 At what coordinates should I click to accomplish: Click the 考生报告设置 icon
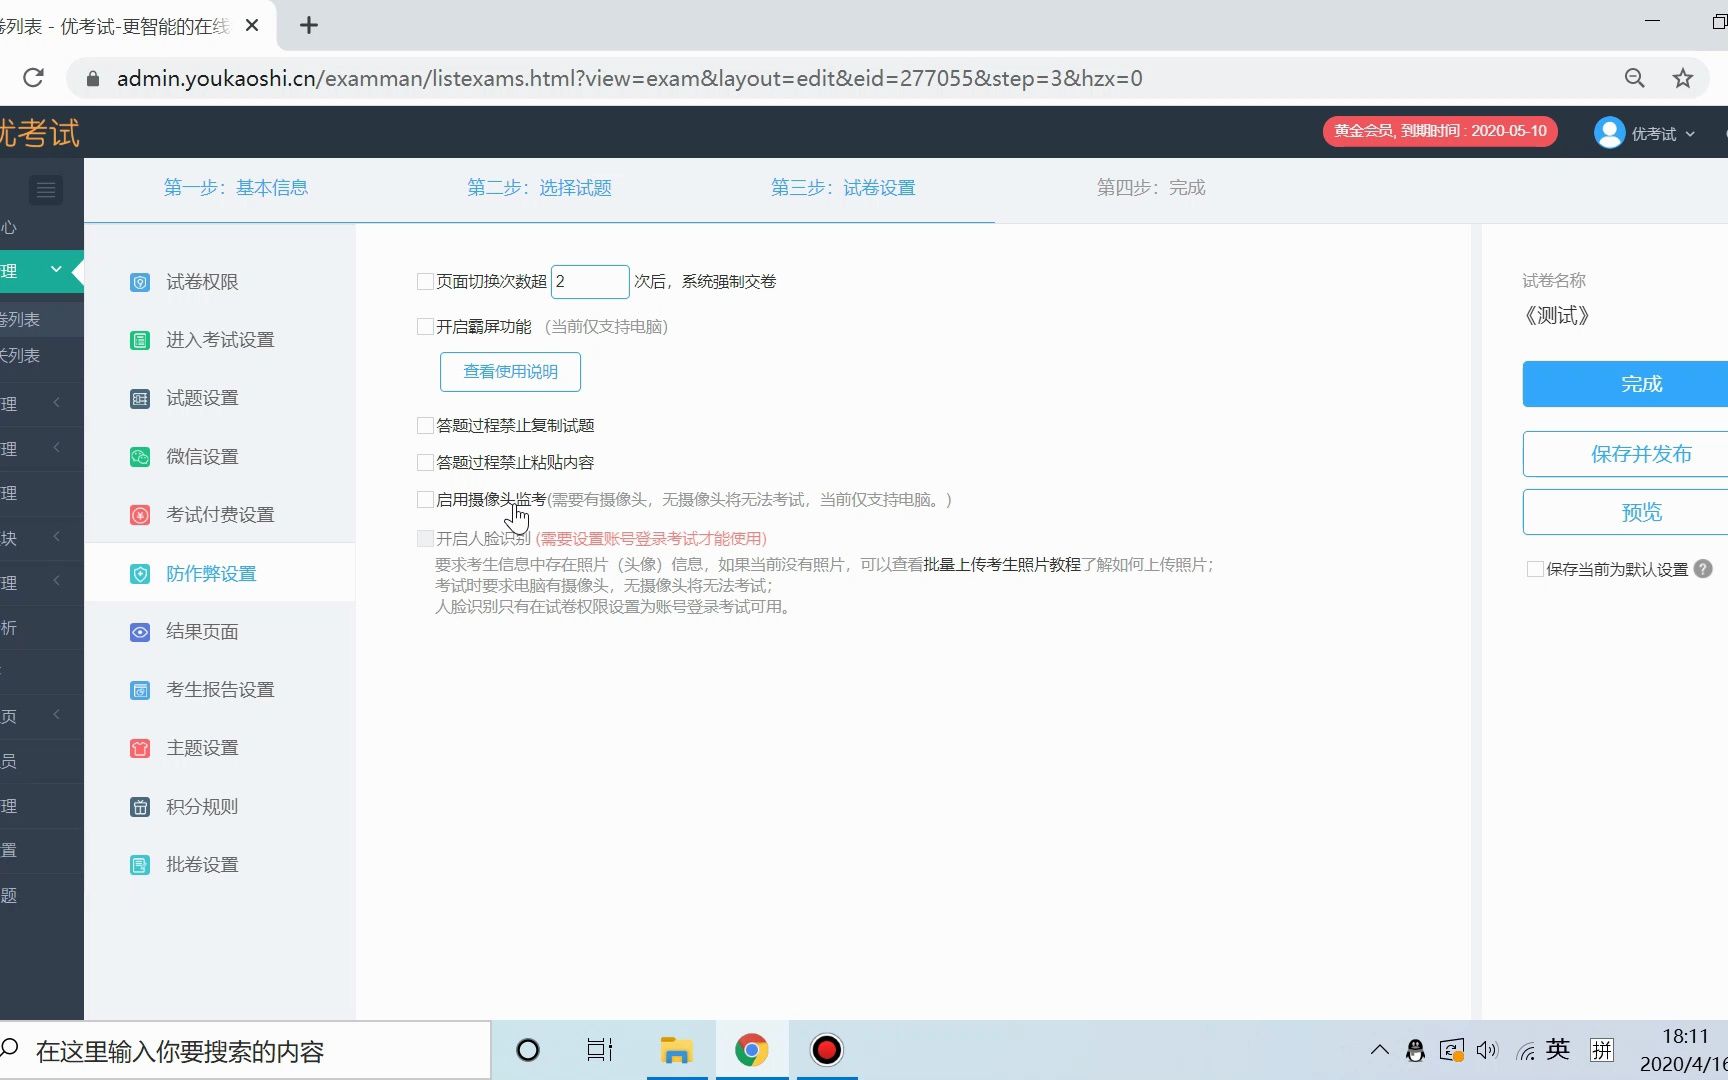point(140,690)
